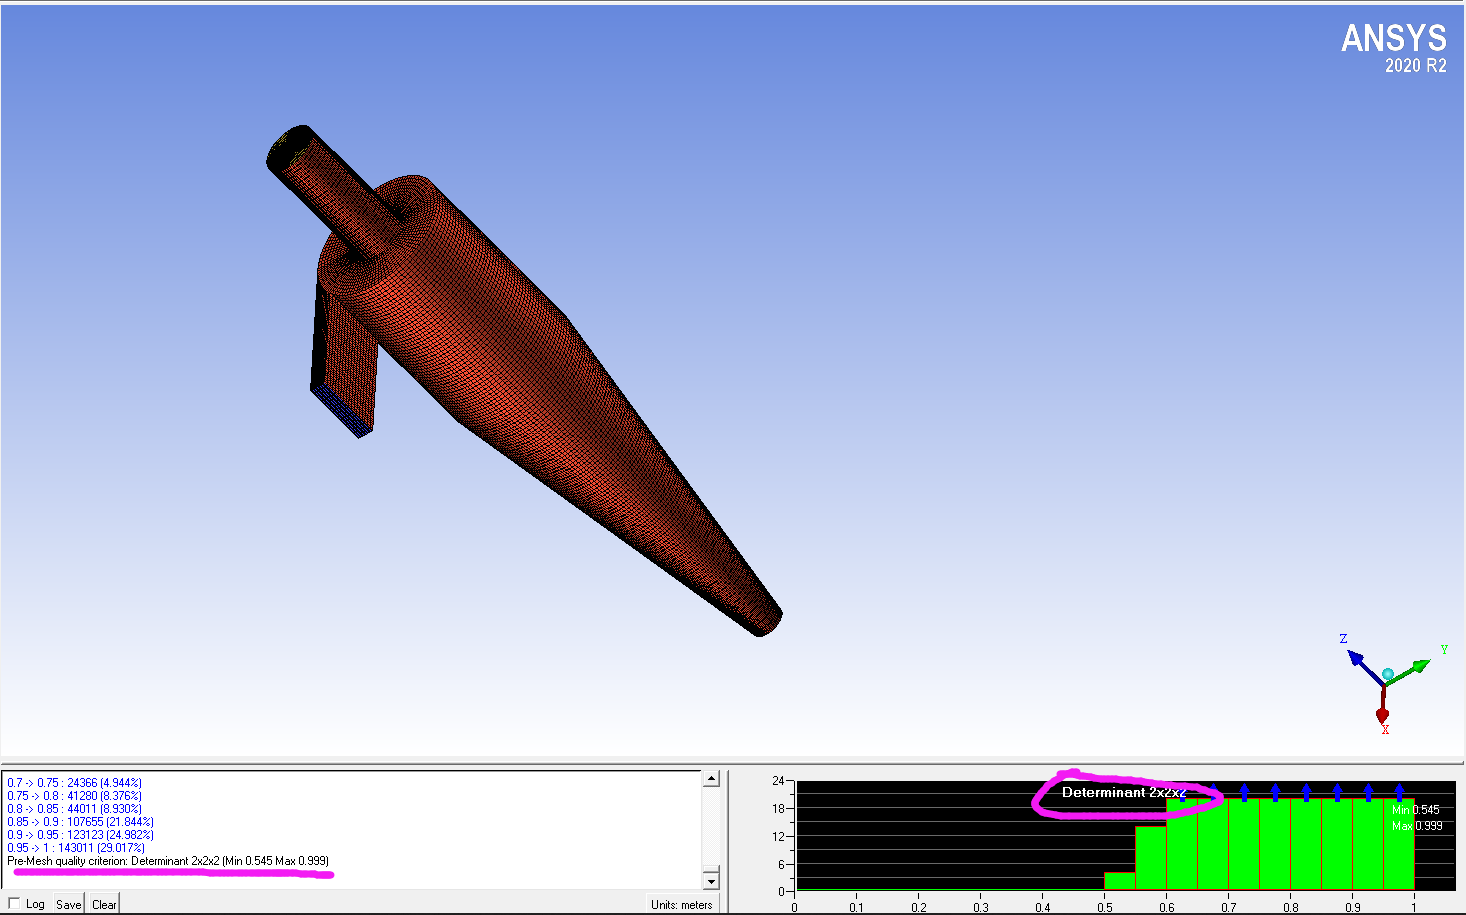This screenshot has width=1466, height=915.
Task: Select the 0.55 to 0.6 histogram bar
Action: coord(1150,858)
